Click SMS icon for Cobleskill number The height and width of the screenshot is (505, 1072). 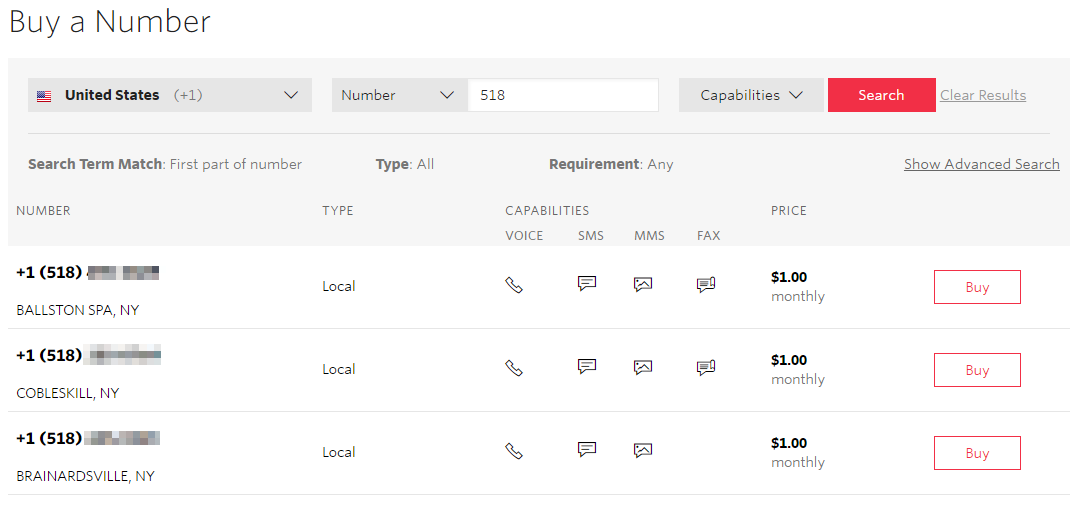coord(587,367)
